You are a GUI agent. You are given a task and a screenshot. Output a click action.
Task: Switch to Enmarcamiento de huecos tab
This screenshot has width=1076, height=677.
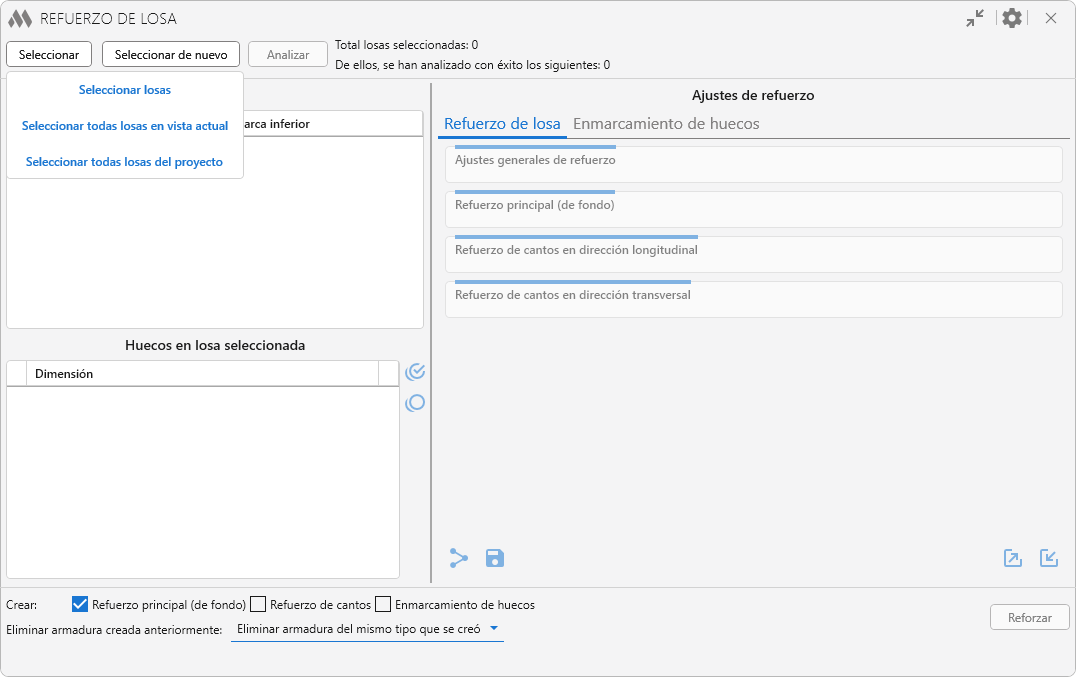tap(666, 124)
